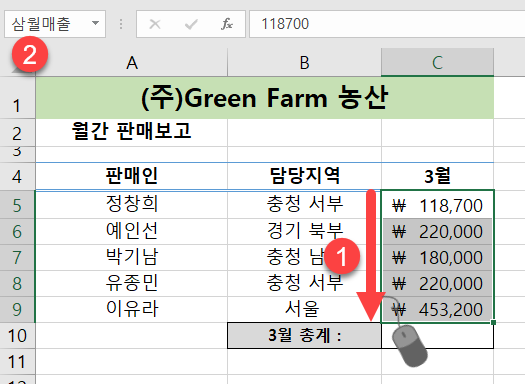Viewport: 525px width, 384px height.
Task: Click the cell ₩ 453,200
Action: click(x=437, y=310)
